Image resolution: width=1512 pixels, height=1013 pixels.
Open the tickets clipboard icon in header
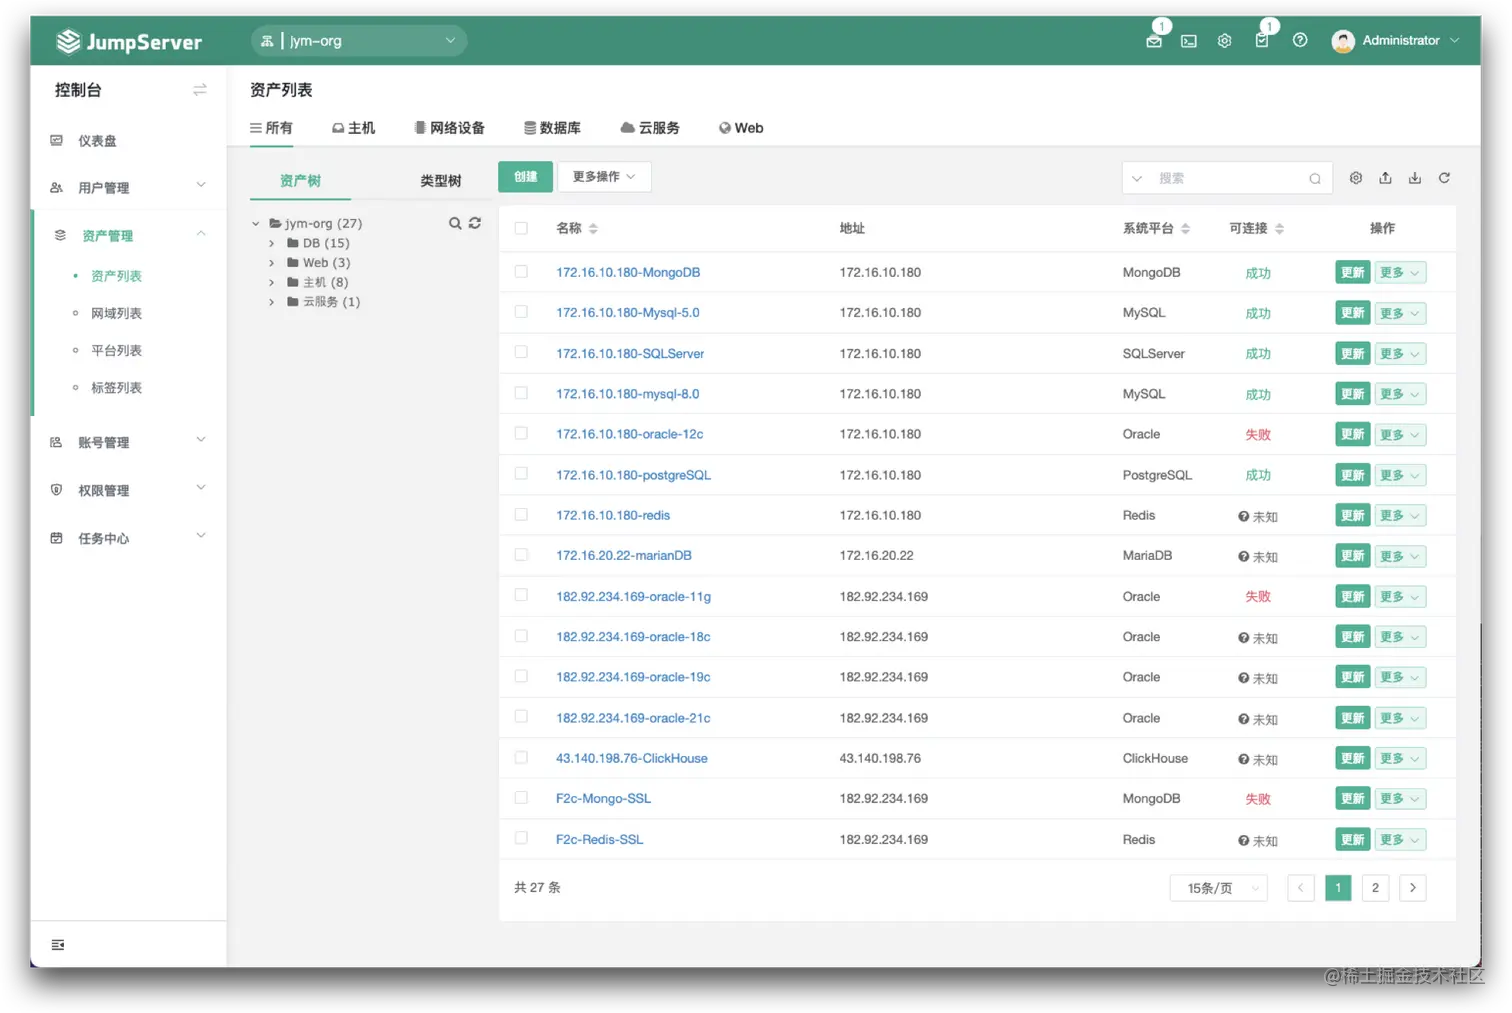coord(1262,41)
